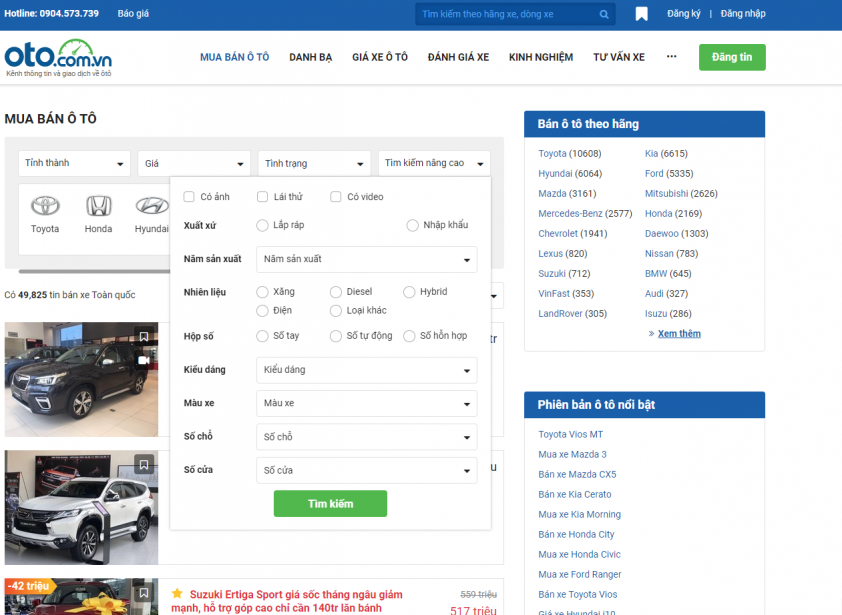
Task: Open saved listings via header bookmark icon
Action: click(641, 14)
